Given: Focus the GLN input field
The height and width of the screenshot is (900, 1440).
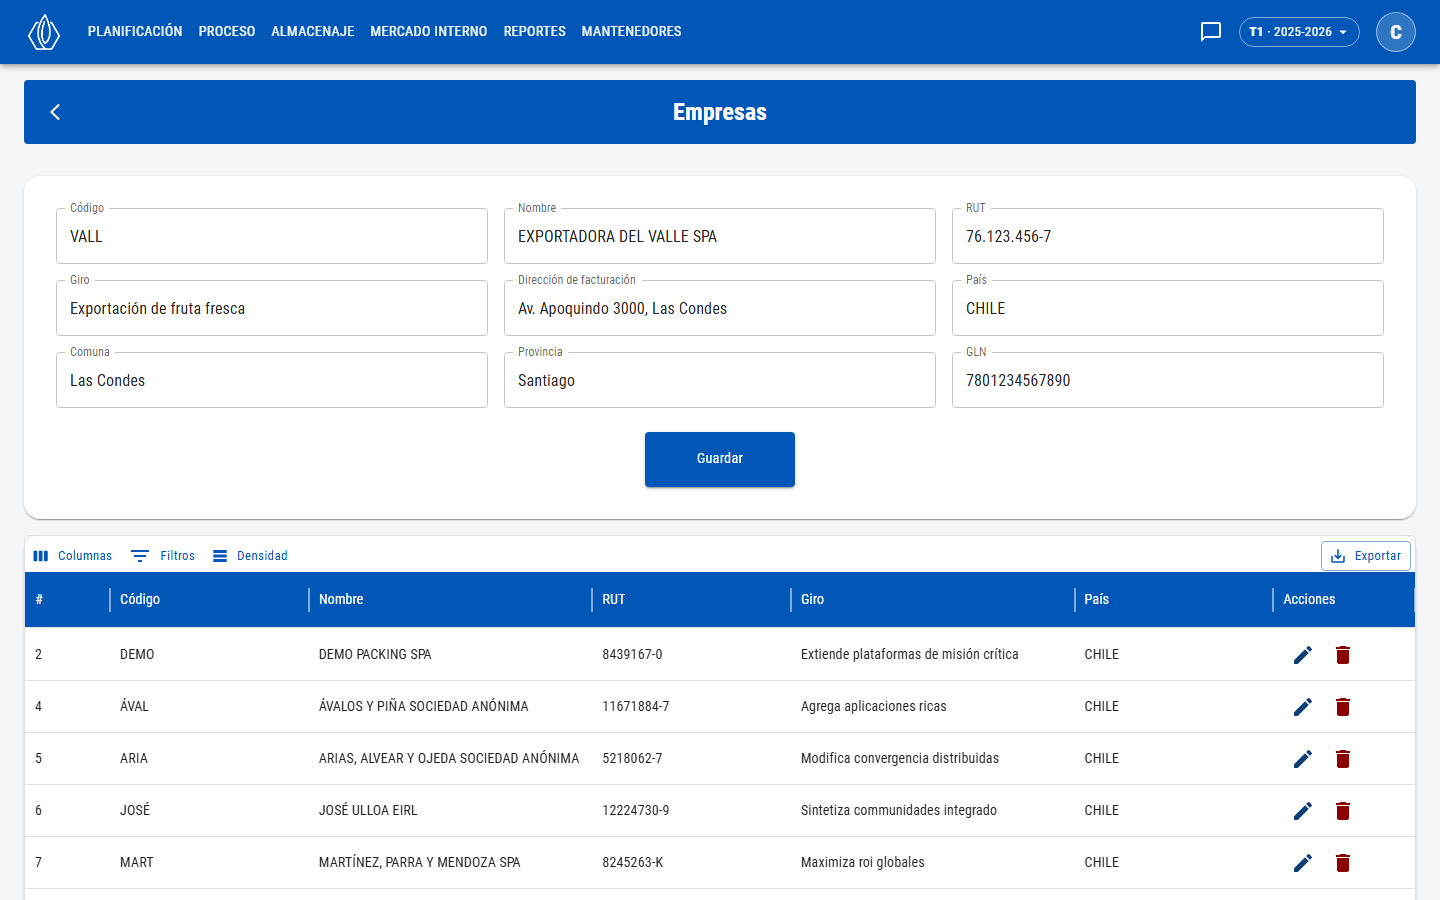Looking at the screenshot, I should tap(1168, 380).
